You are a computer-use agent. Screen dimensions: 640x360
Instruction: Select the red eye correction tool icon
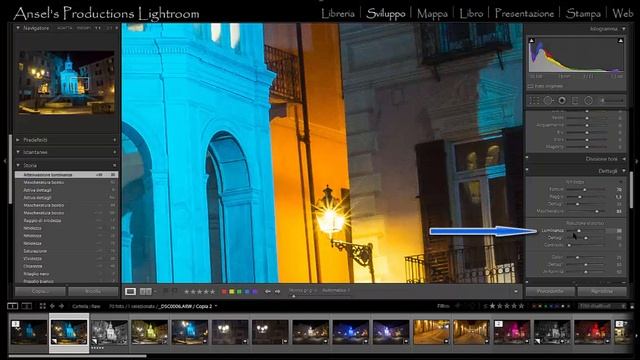(x=562, y=100)
